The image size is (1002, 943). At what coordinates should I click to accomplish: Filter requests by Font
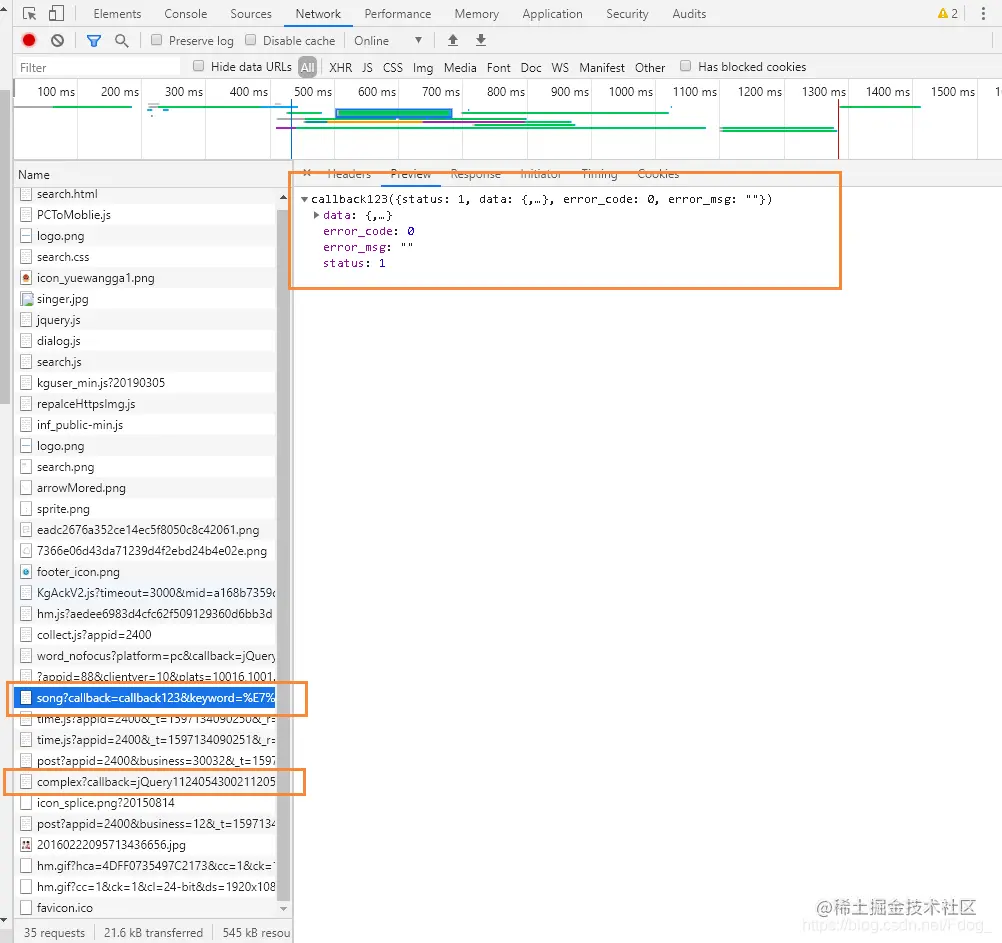[498, 67]
